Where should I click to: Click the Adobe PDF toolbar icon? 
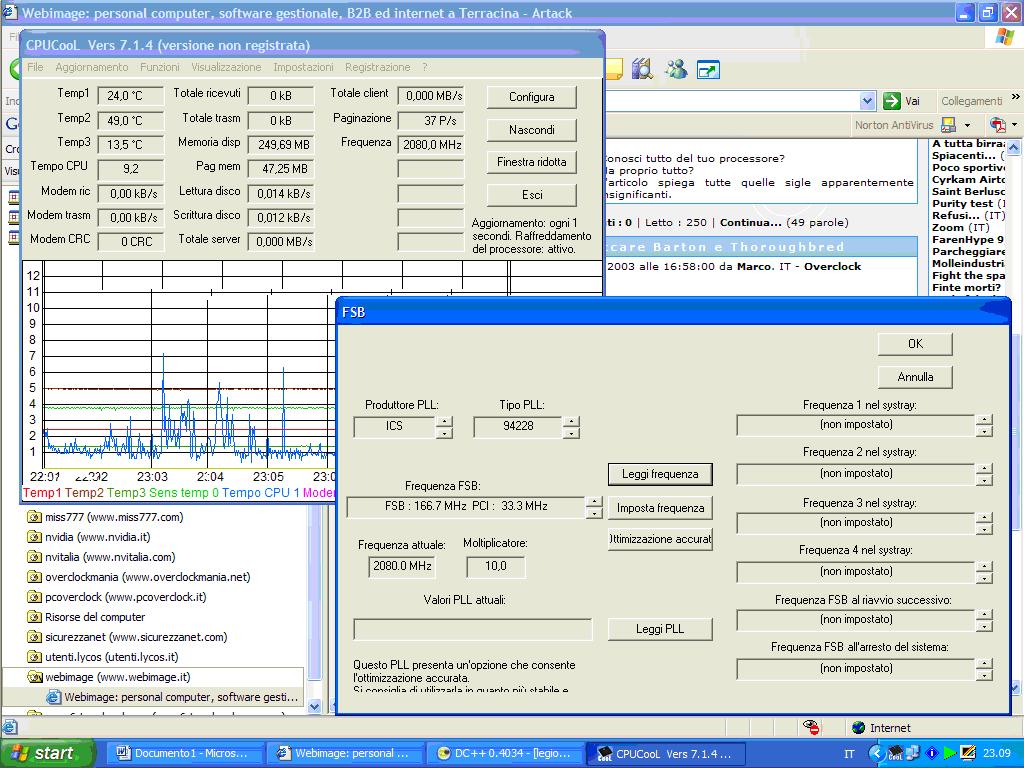click(997, 124)
